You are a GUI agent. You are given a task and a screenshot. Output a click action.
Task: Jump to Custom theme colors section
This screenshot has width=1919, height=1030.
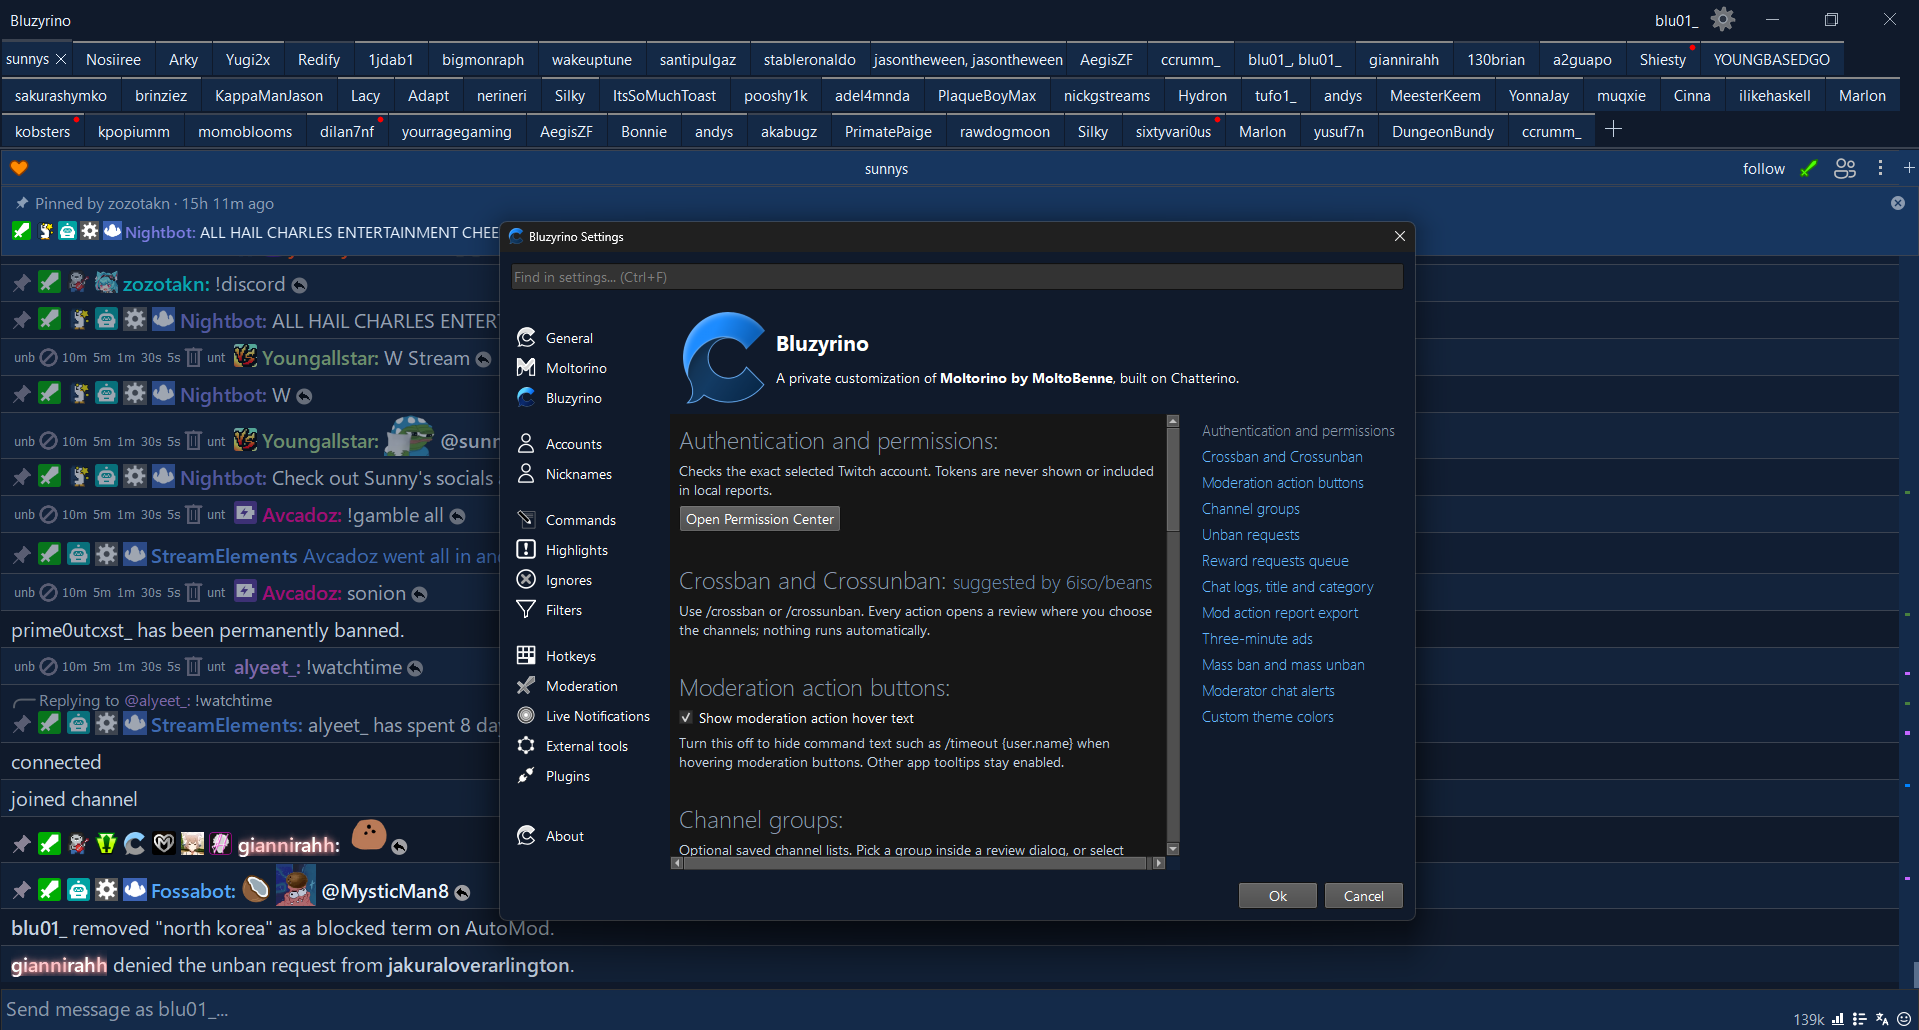[1268, 717]
